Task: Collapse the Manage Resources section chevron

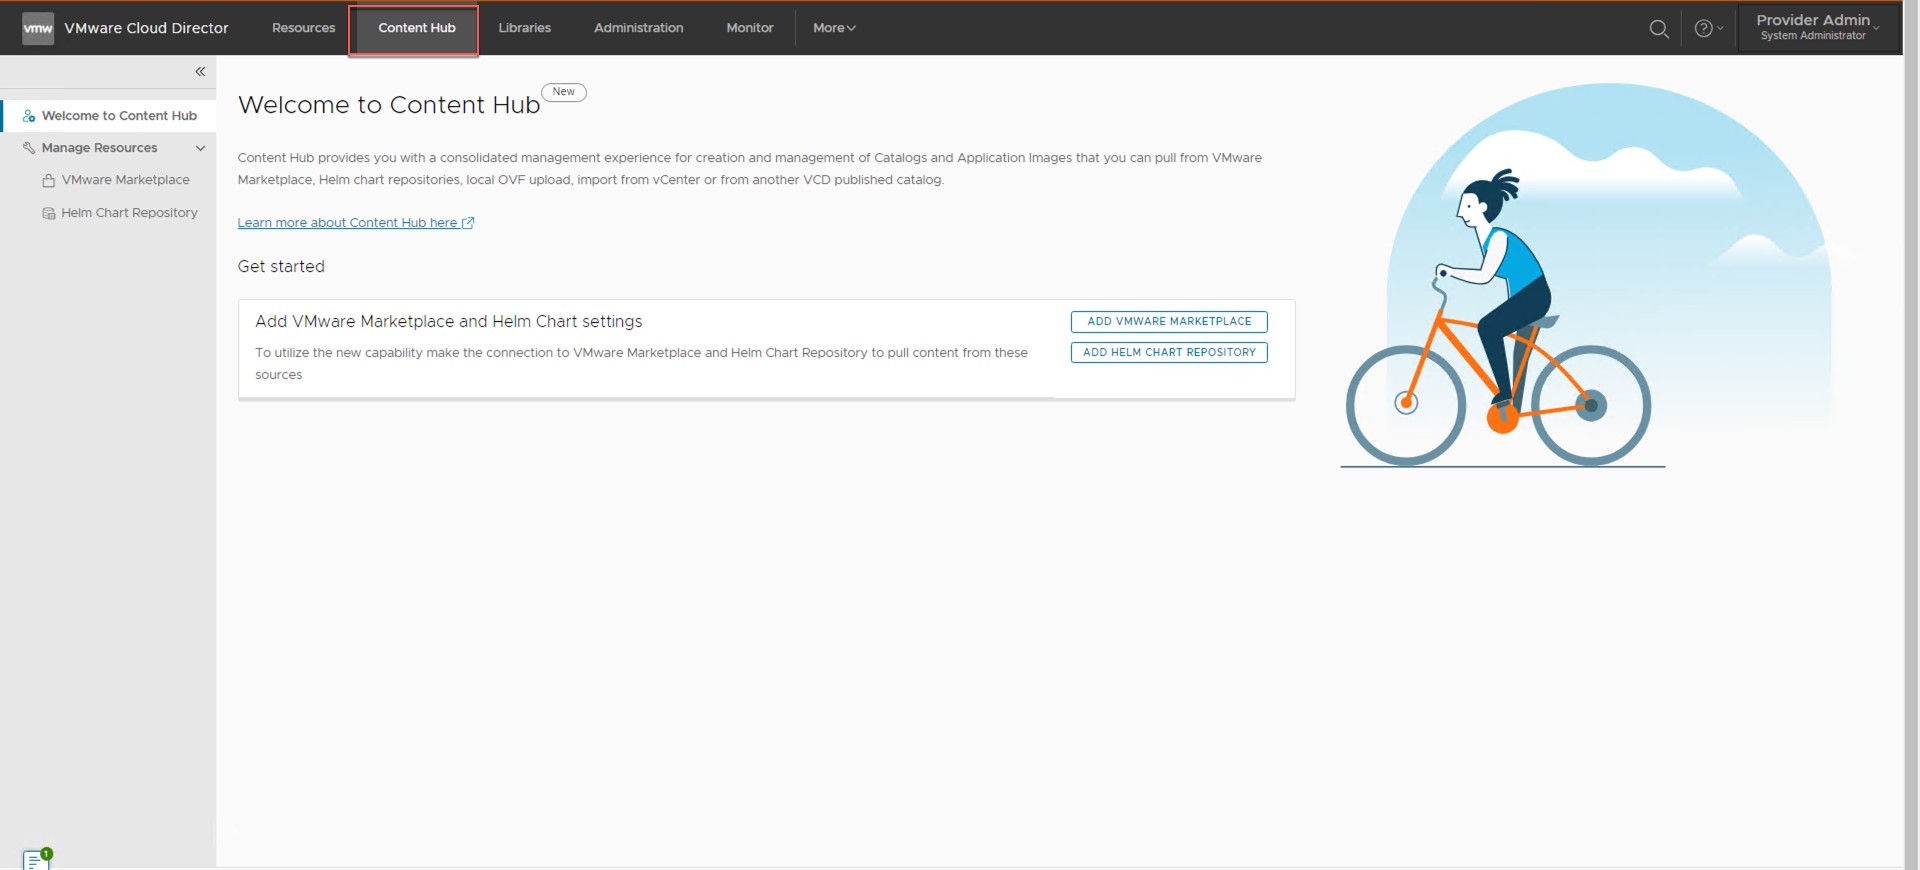Action: click(x=200, y=148)
